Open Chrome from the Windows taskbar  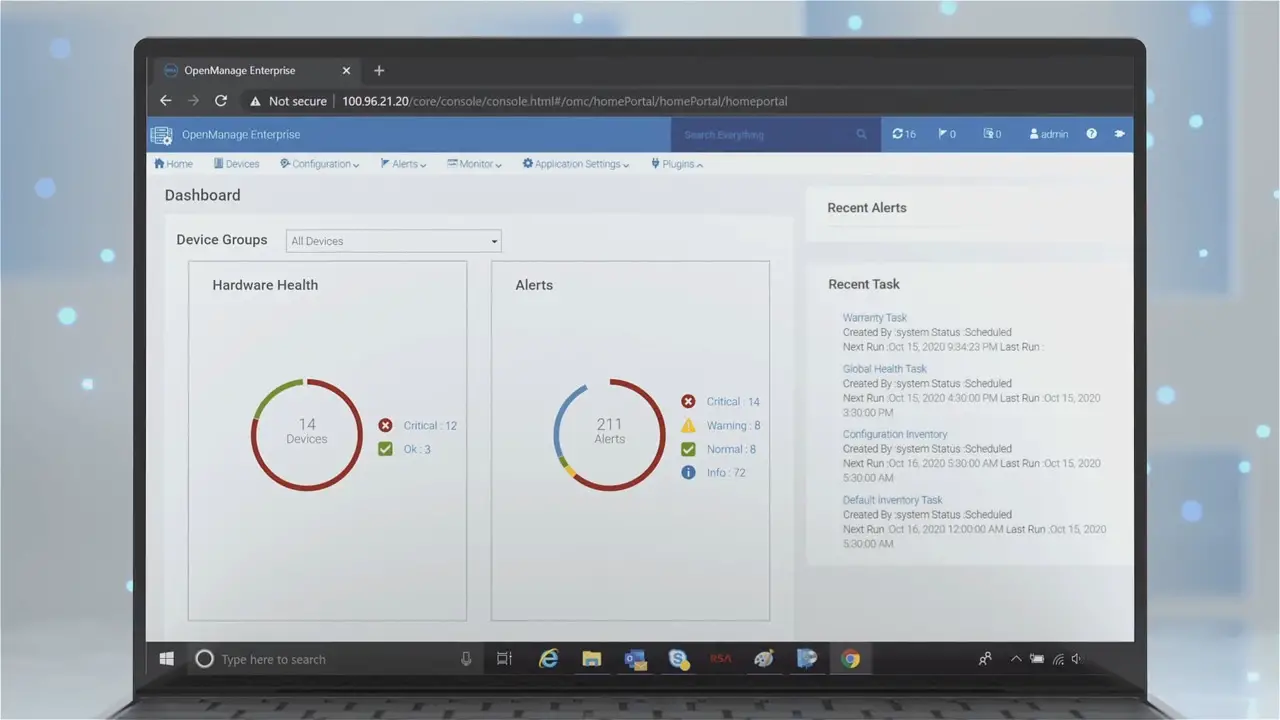[x=851, y=659]
